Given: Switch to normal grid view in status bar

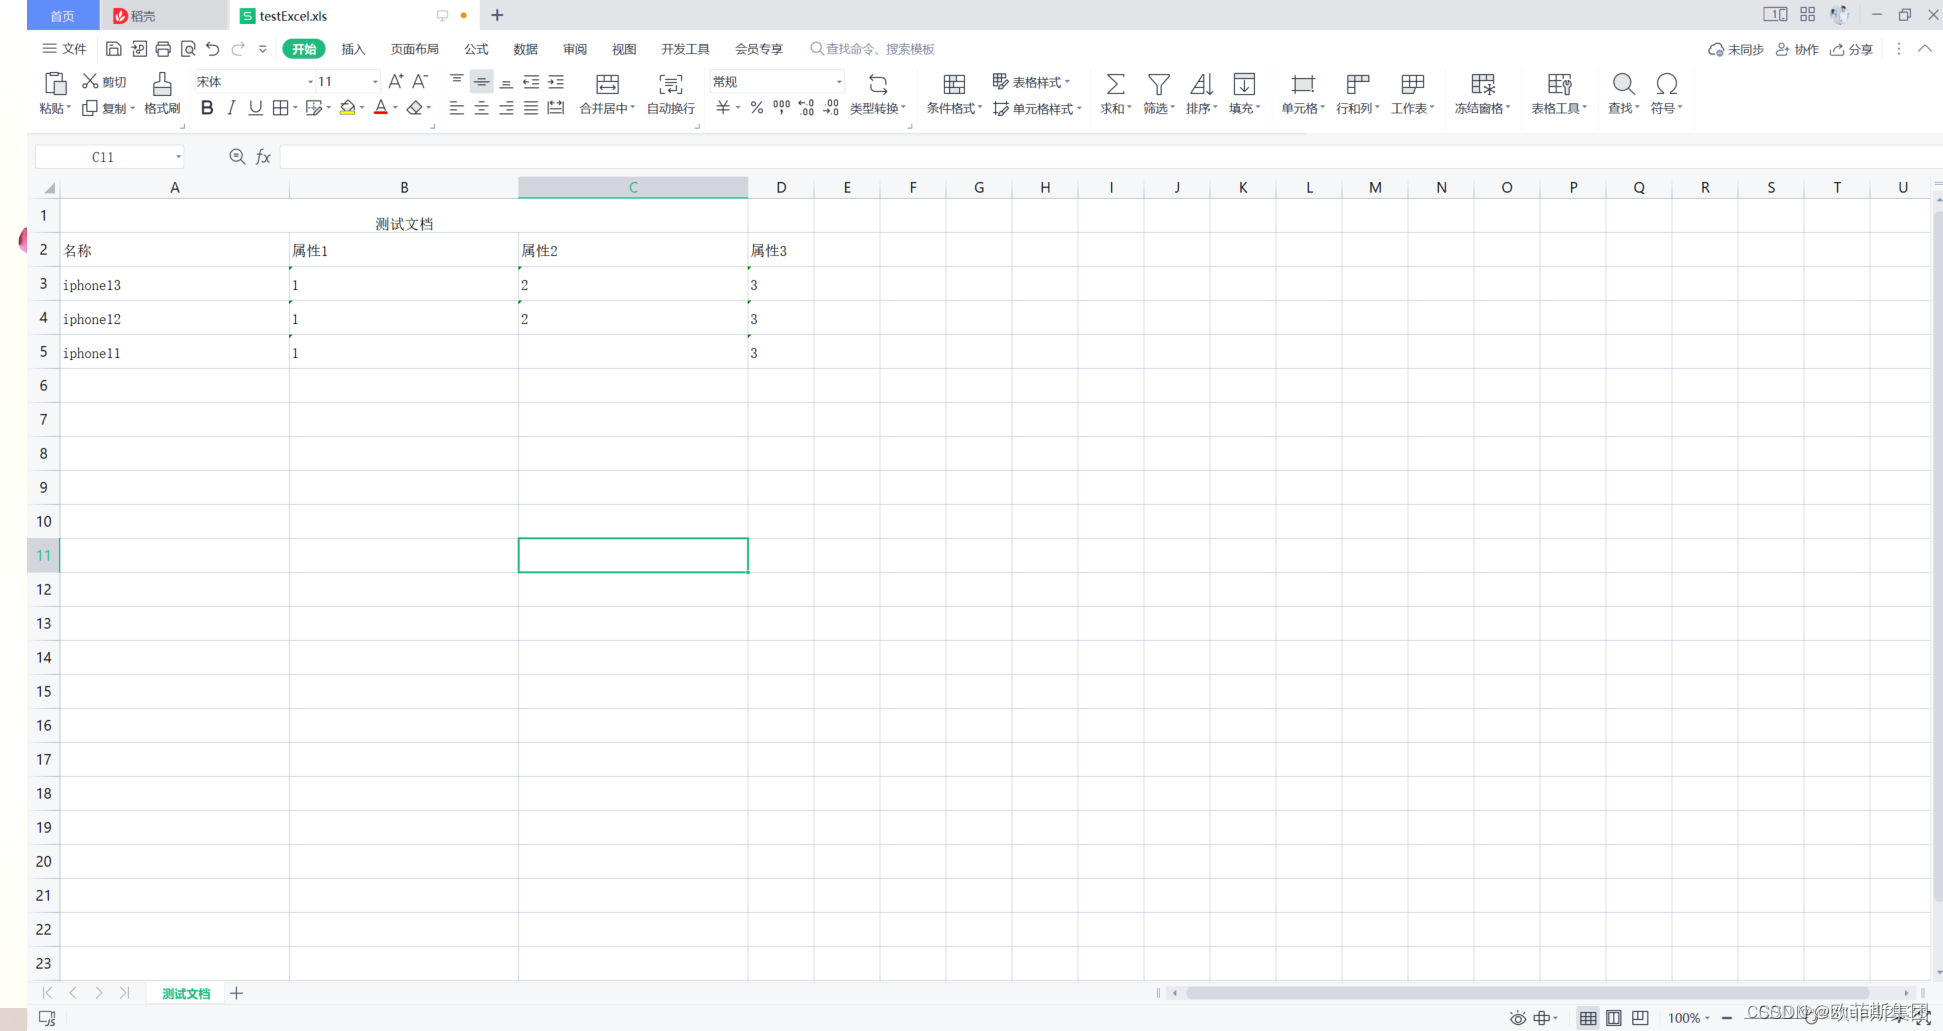Looking at the screenshot, I should 1588,1018.
